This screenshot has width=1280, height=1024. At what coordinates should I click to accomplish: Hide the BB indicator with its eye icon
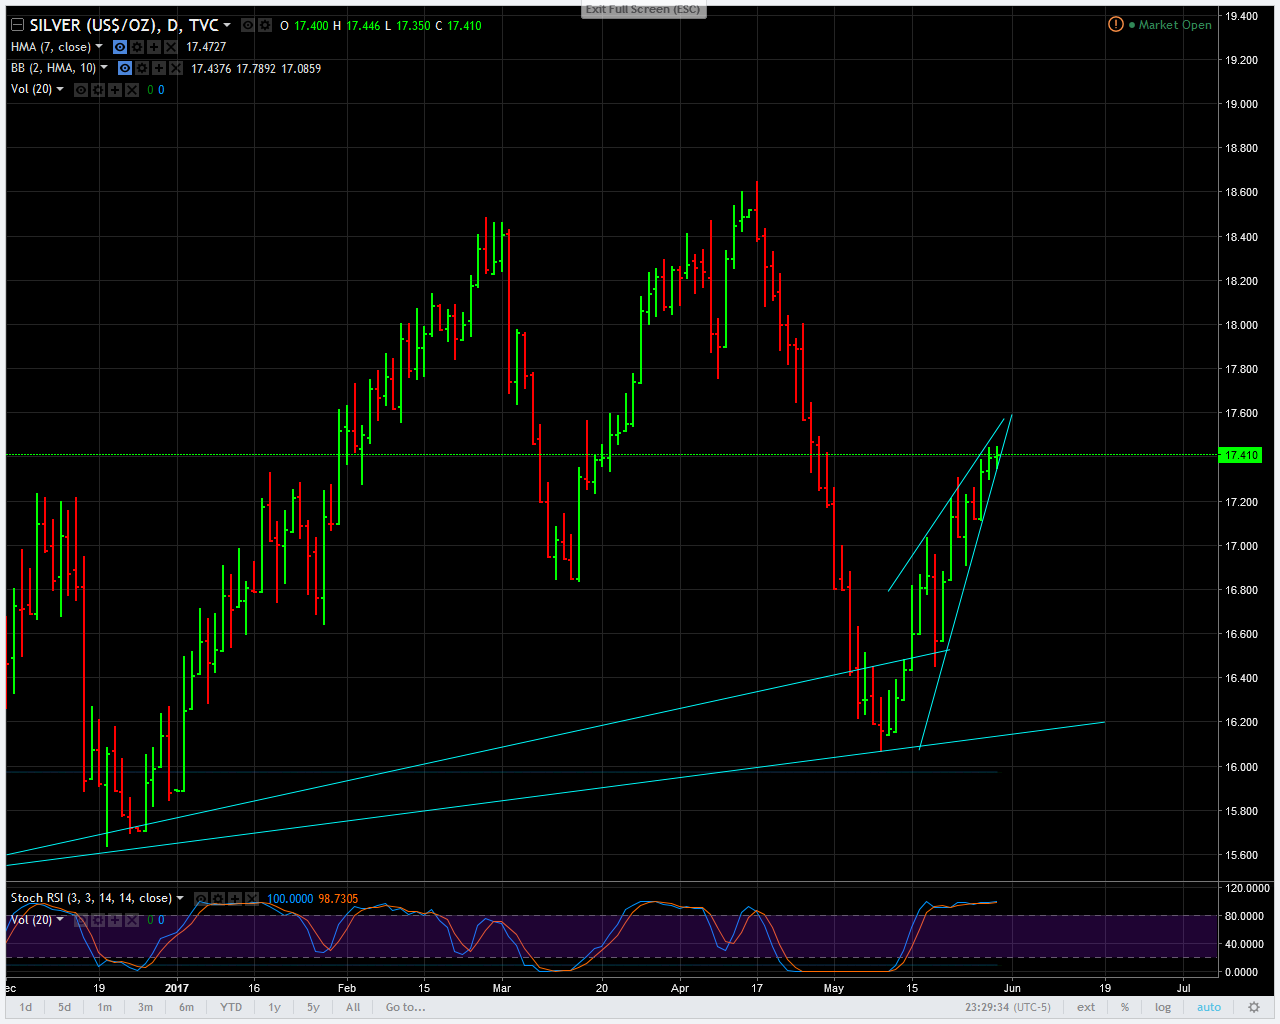click(x=125, y=68)
